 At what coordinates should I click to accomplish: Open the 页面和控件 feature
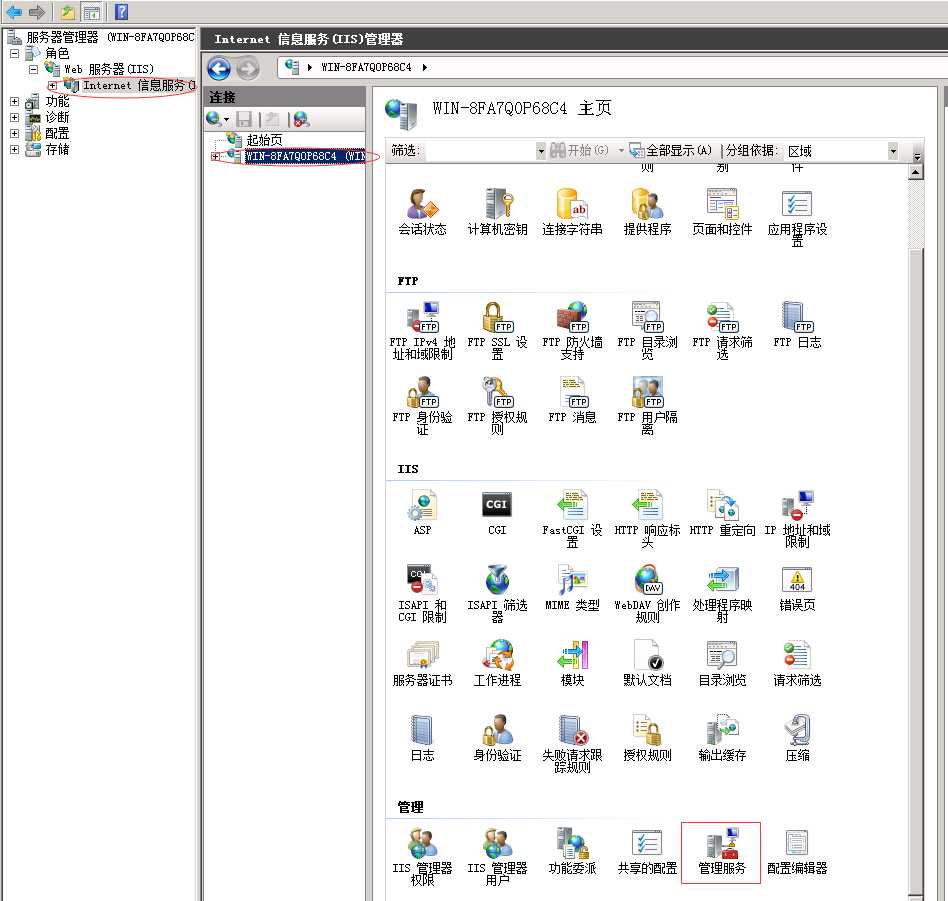coord(722,212)
